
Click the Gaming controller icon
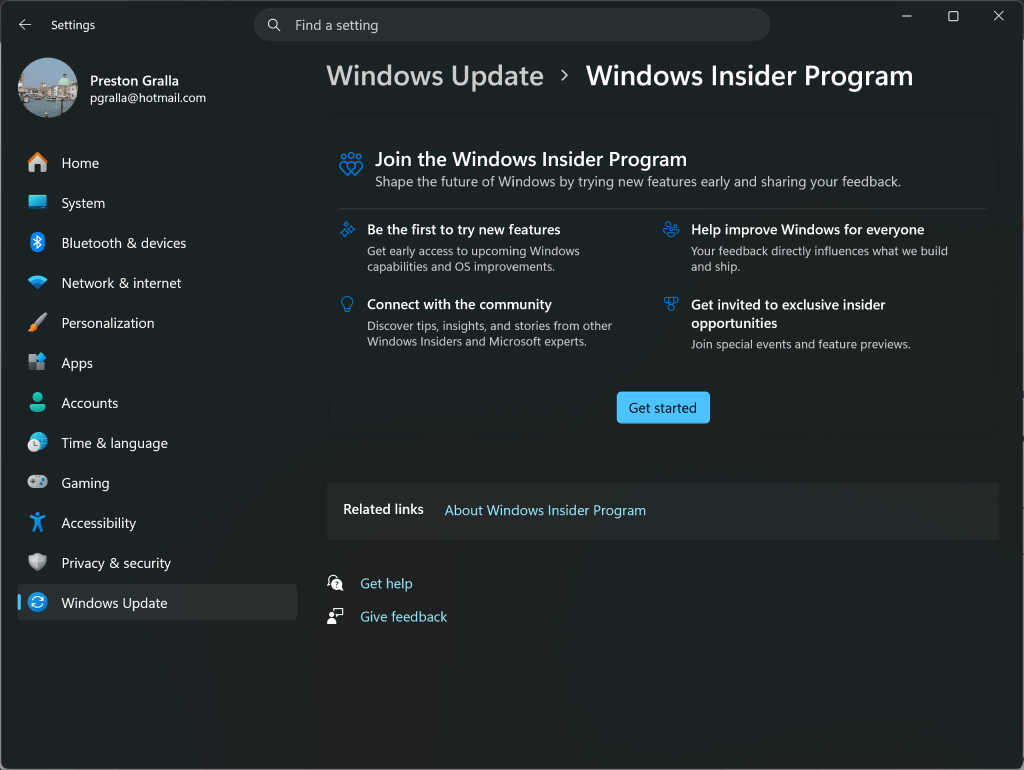(x=37, y=482)
